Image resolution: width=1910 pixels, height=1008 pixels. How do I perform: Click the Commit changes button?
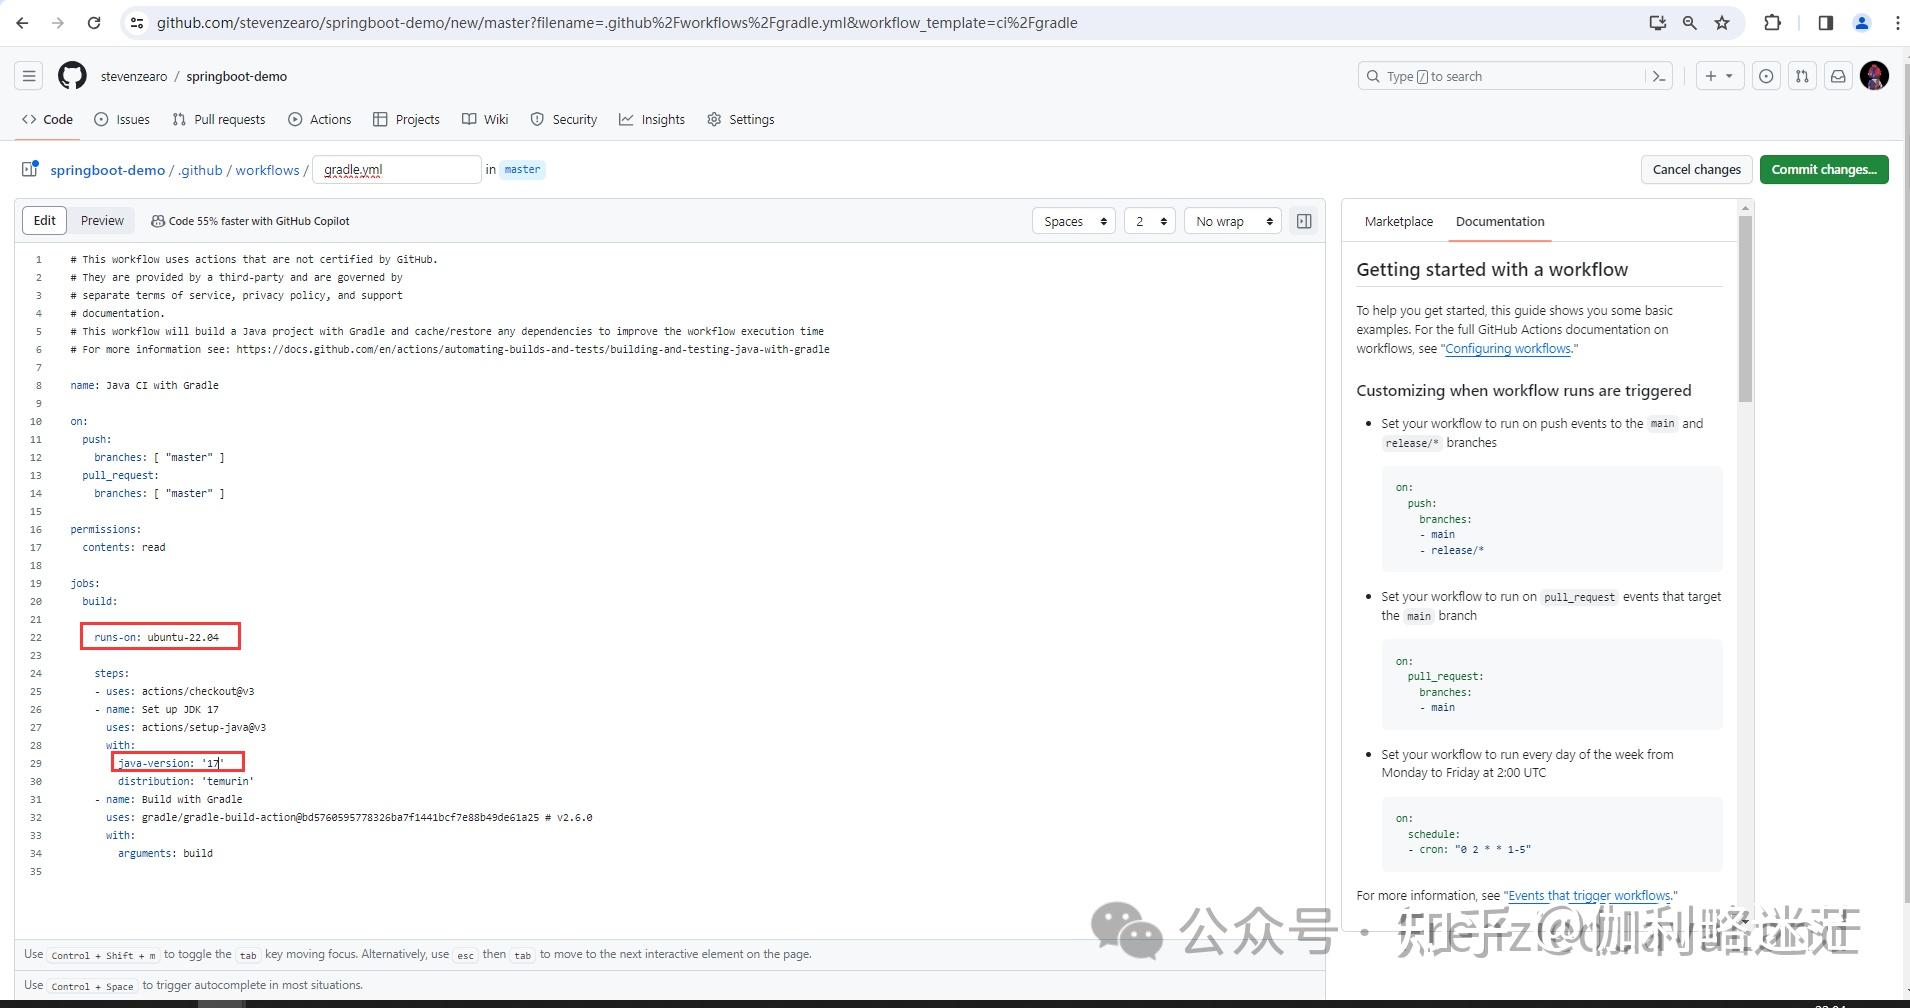[x=1823, y=169]
